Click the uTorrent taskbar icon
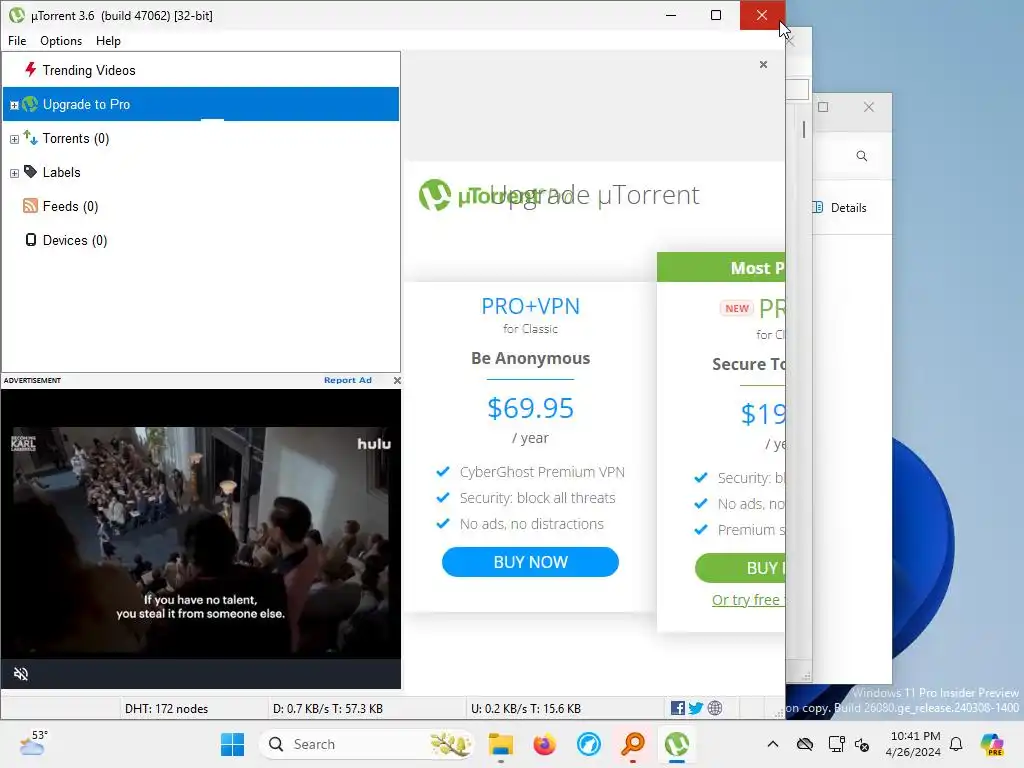Image resolution: width=1024 pixels, height=768 pixels. coord(677,744)
